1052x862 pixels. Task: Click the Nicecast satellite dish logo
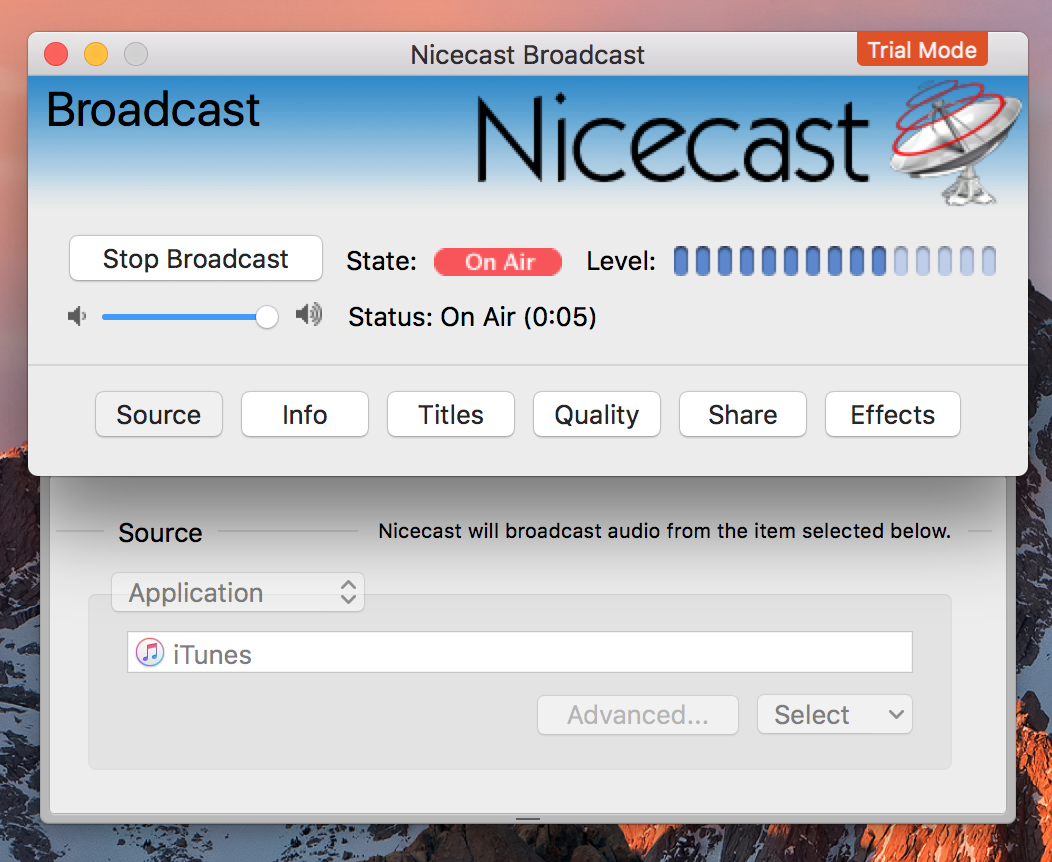pyautogui.click(x=955, y=142)
